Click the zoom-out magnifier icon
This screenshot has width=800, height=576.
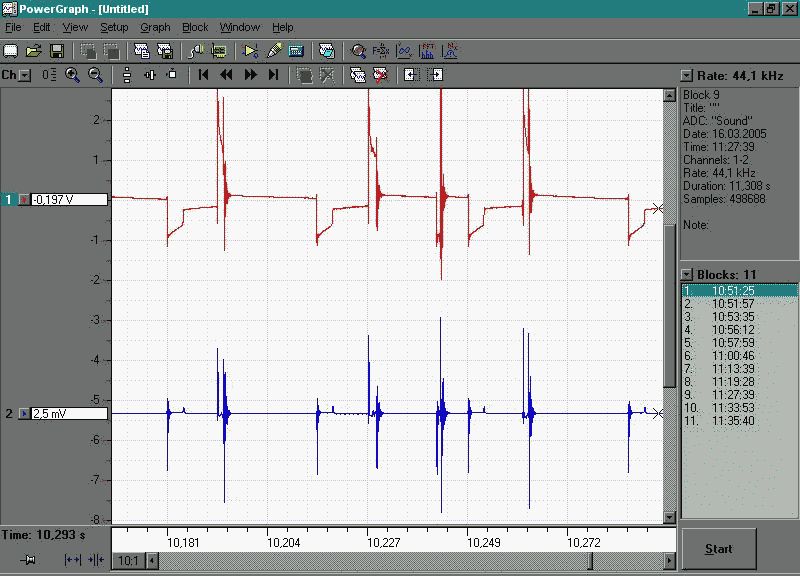point(95,75)
